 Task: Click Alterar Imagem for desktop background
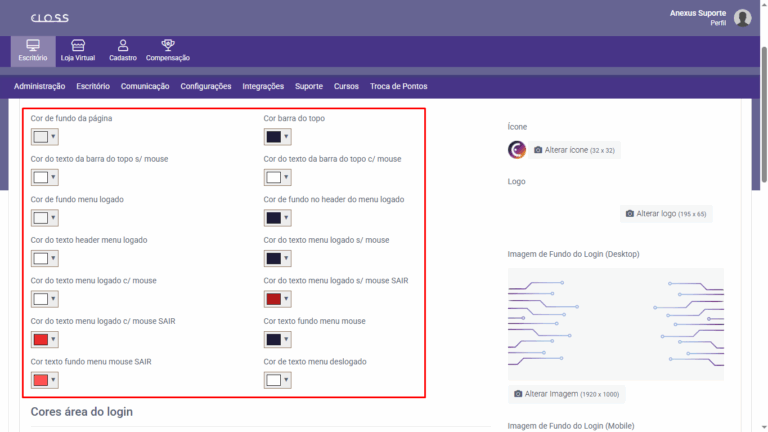pos(566,394)
